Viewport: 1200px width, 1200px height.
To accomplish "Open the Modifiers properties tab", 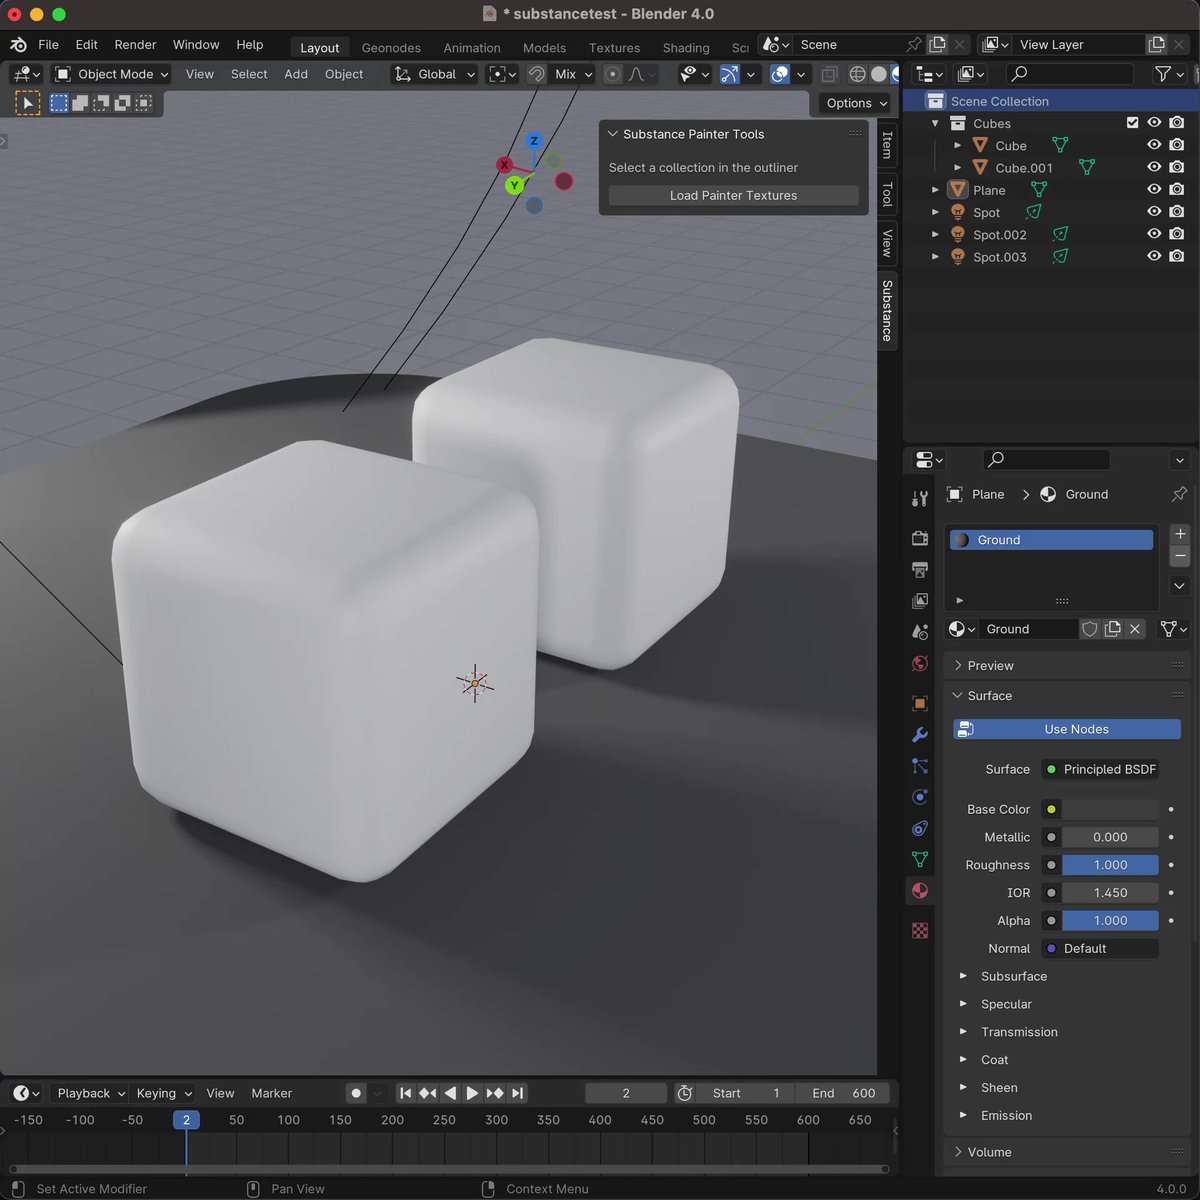I will pyautogui.click(x=920, y=735).
